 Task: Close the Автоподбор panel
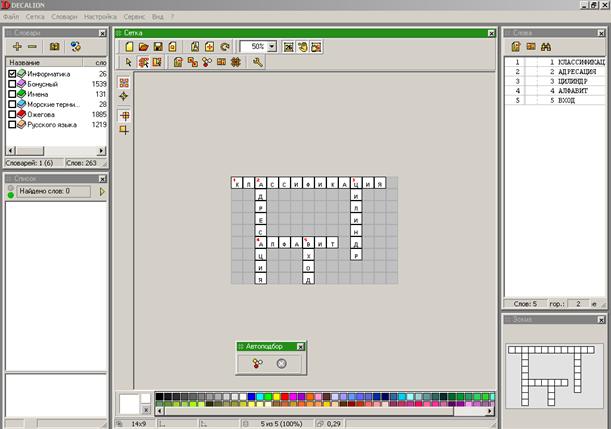click(302, 346)
